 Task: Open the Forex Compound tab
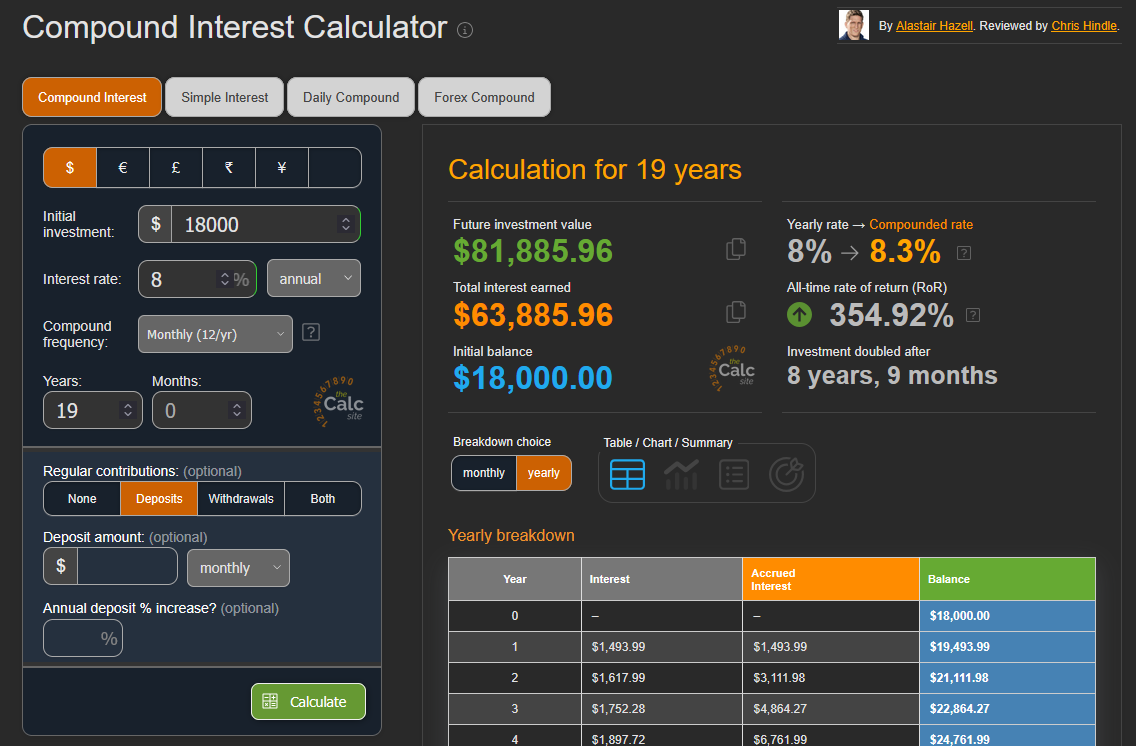[x=484, y=97]
